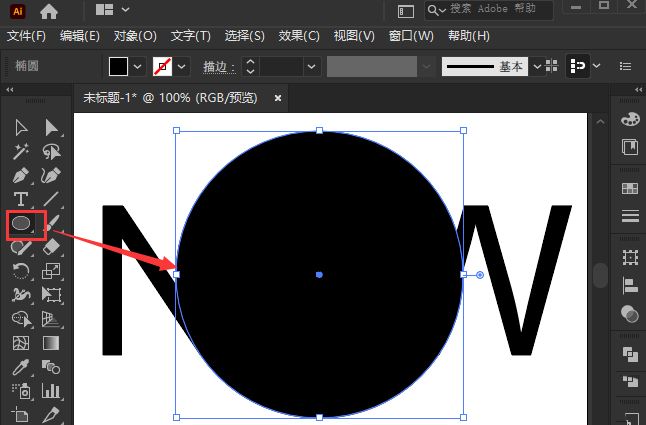The height and width of the screenshot is (425, 646).
Task: Open the 效果(C) menu
Action: [x=299, y=36]
